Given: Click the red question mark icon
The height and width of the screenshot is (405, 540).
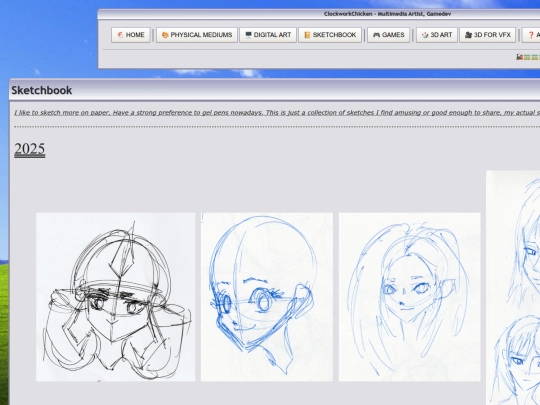Looking at the screenshot, I should [x=531, y=35].
